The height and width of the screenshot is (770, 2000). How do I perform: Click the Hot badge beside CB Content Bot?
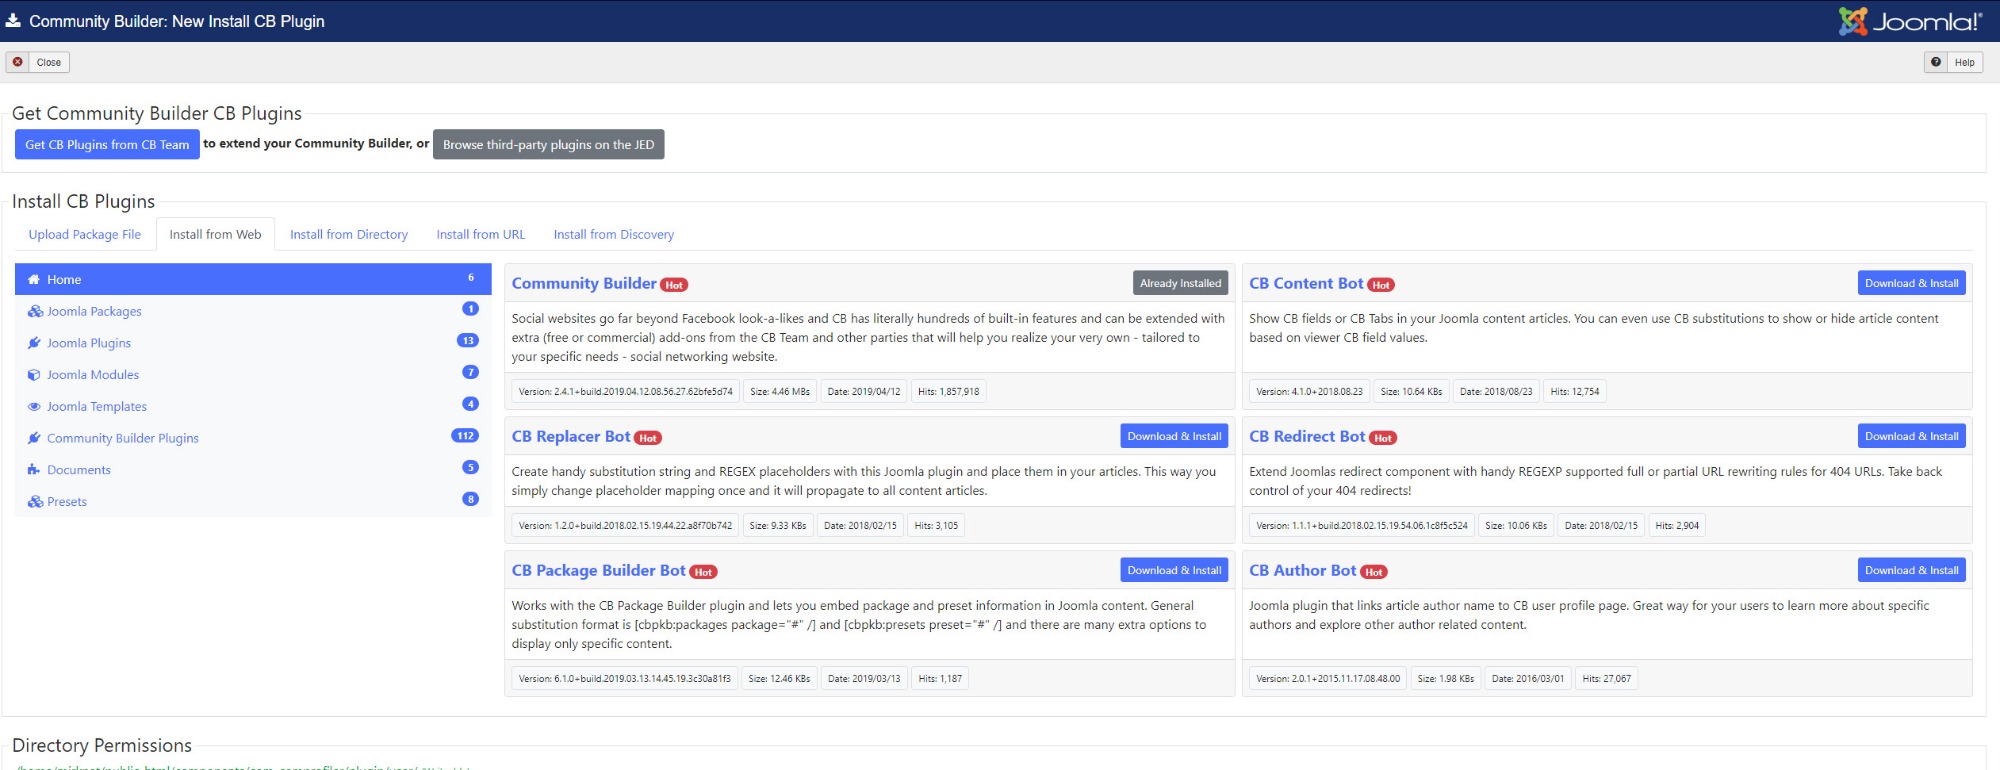pyautogui.click(x=1381, y=285)
